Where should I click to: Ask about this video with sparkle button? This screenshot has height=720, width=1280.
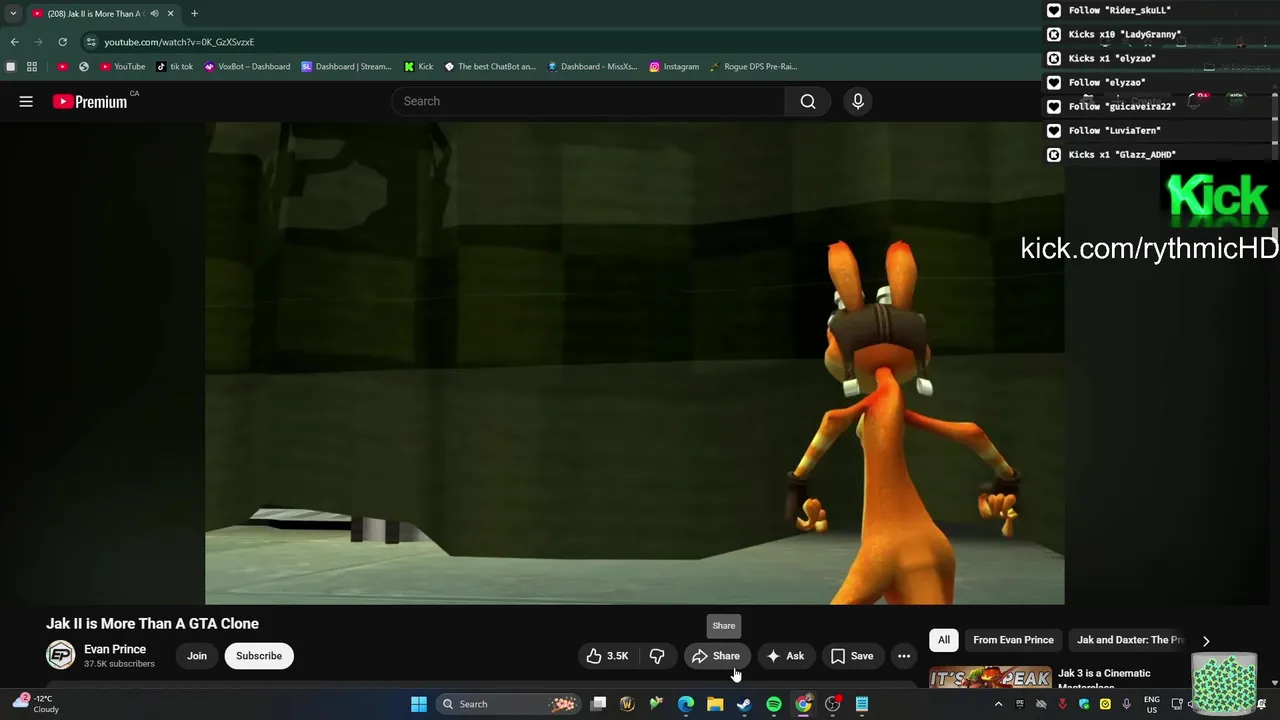[x=785, y=656]
